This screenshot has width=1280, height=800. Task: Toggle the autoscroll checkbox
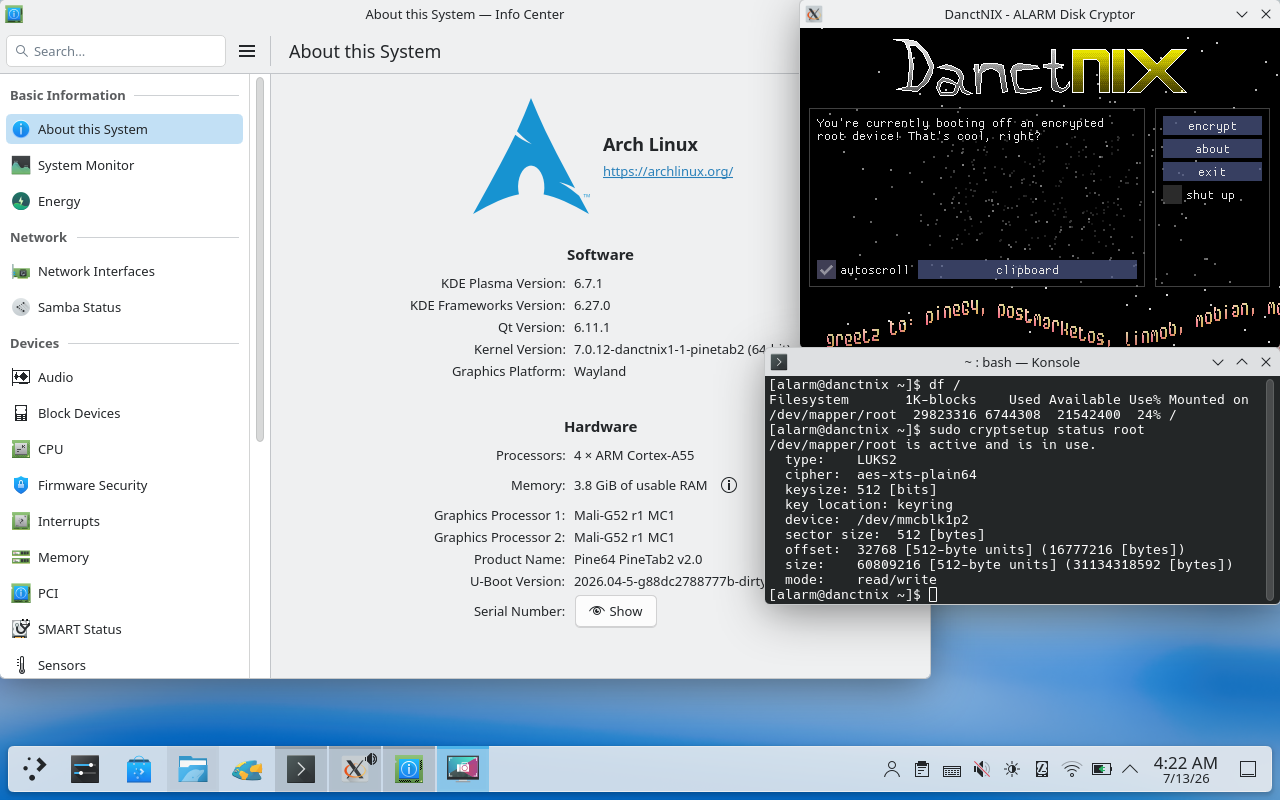pyautogui.click(x=826, y=270)
